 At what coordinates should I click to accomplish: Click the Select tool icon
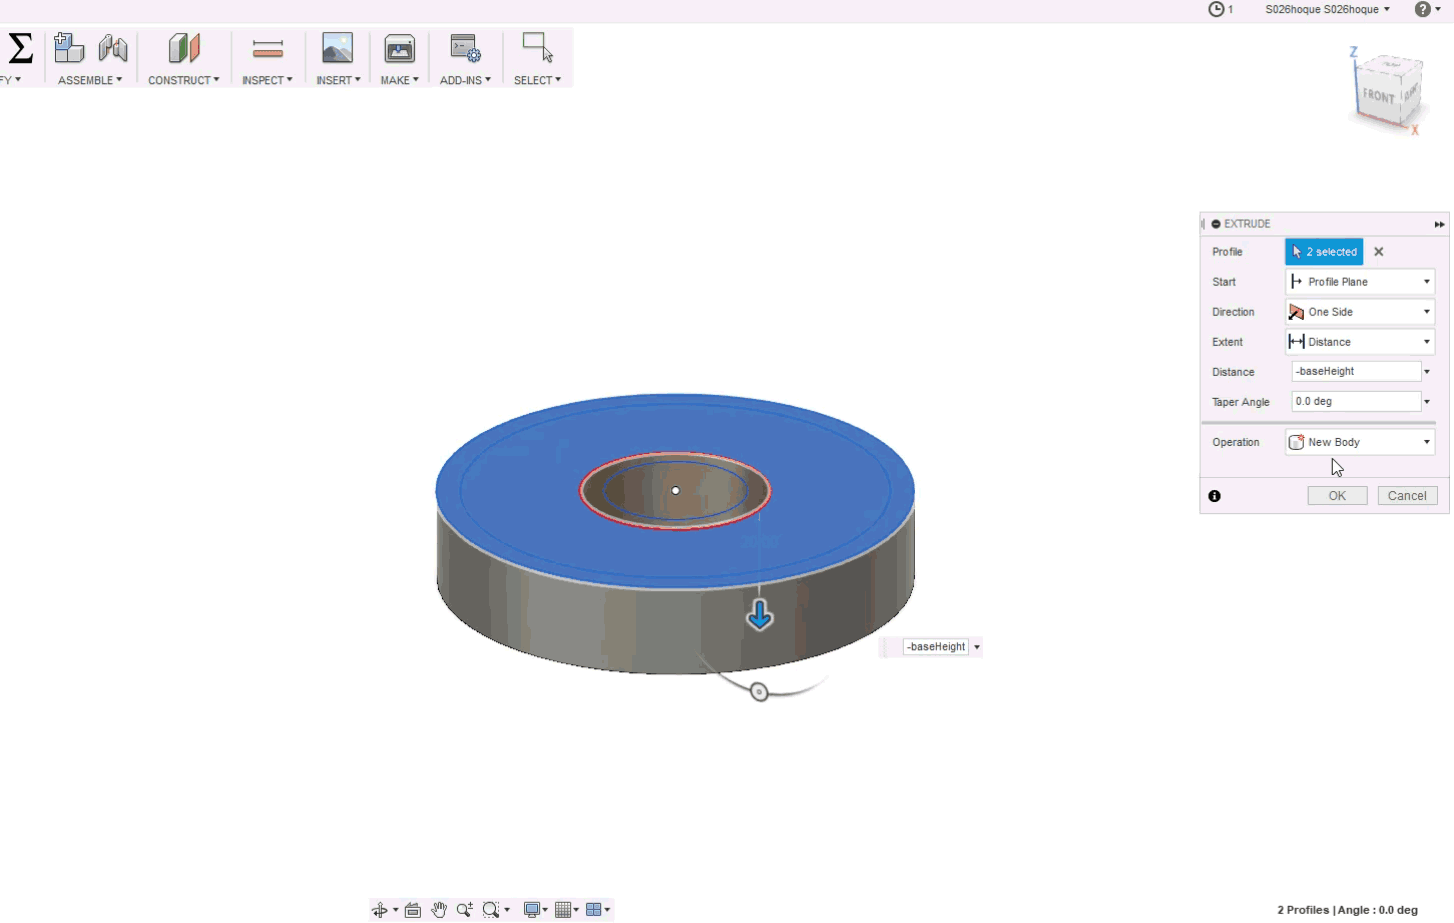point(537,47)
